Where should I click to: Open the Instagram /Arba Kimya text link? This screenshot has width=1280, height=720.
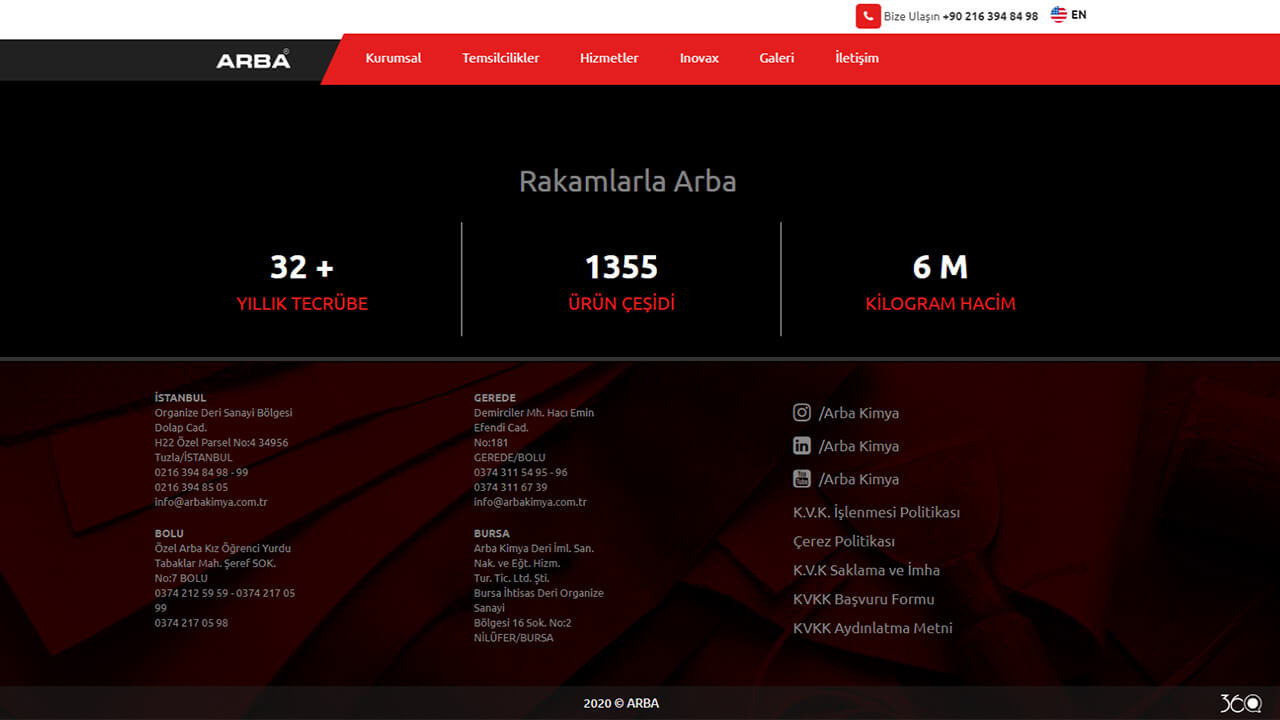tap(859, 412)
